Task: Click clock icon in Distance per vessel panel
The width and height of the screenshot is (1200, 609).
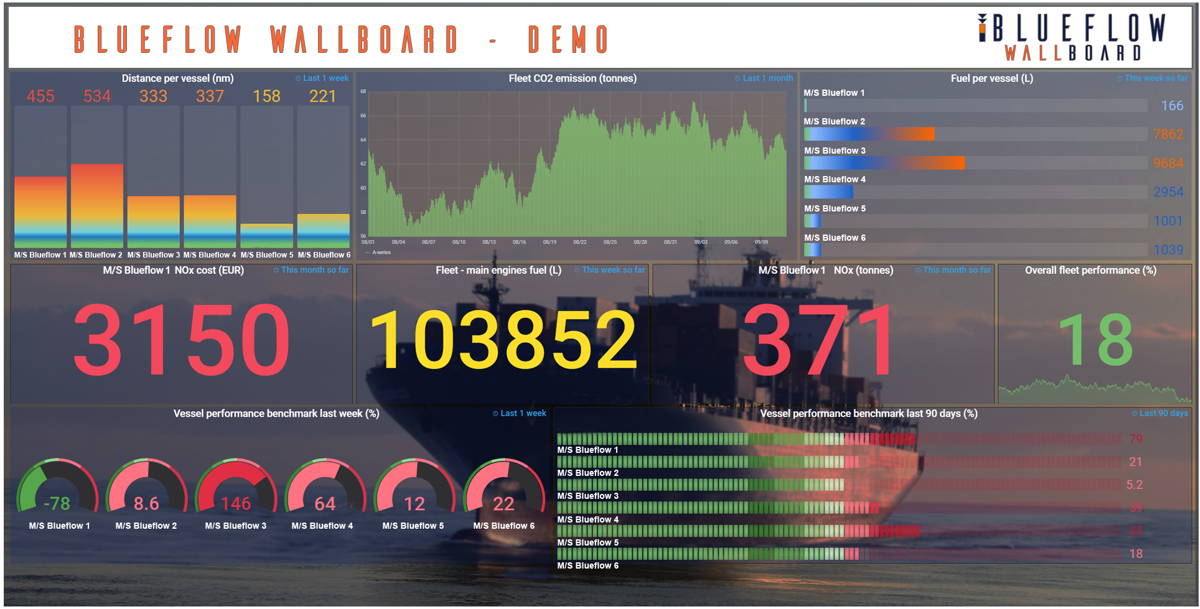Action: click(x=298, y=78)
